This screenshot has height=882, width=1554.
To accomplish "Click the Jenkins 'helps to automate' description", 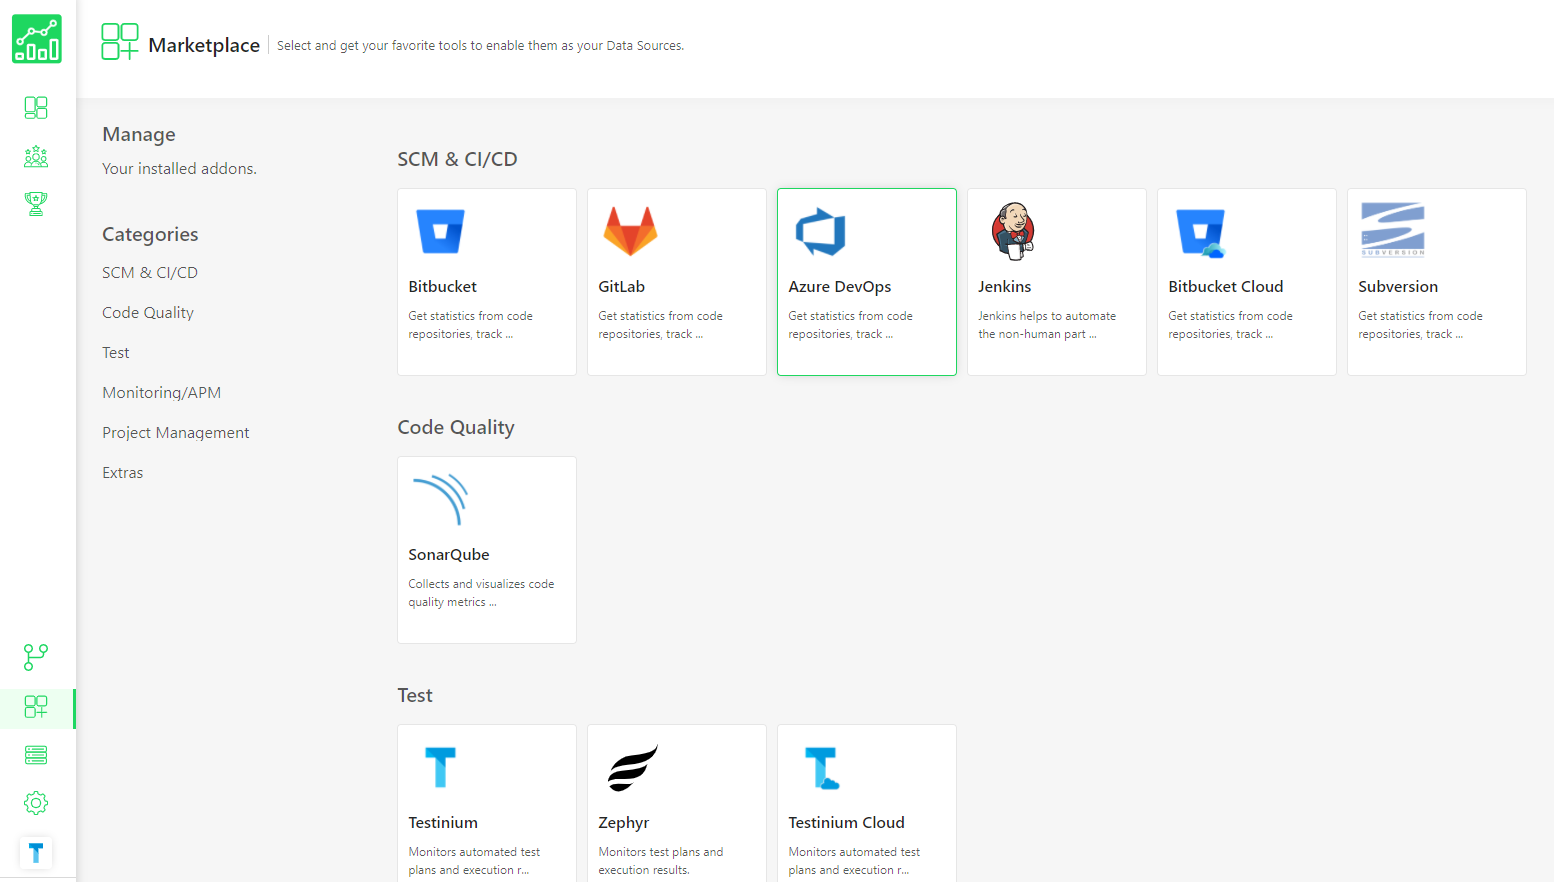I will pos(1047,325).
